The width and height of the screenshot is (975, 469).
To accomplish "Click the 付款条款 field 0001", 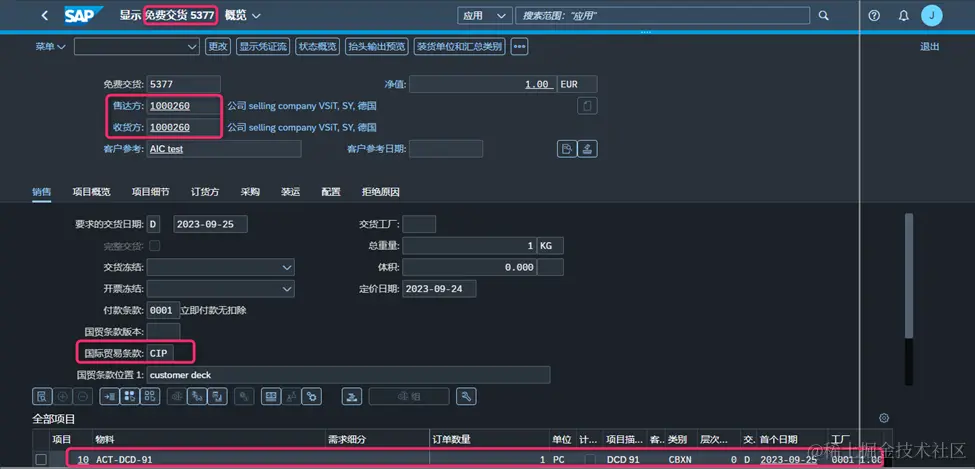I will (x=164, y=310).
